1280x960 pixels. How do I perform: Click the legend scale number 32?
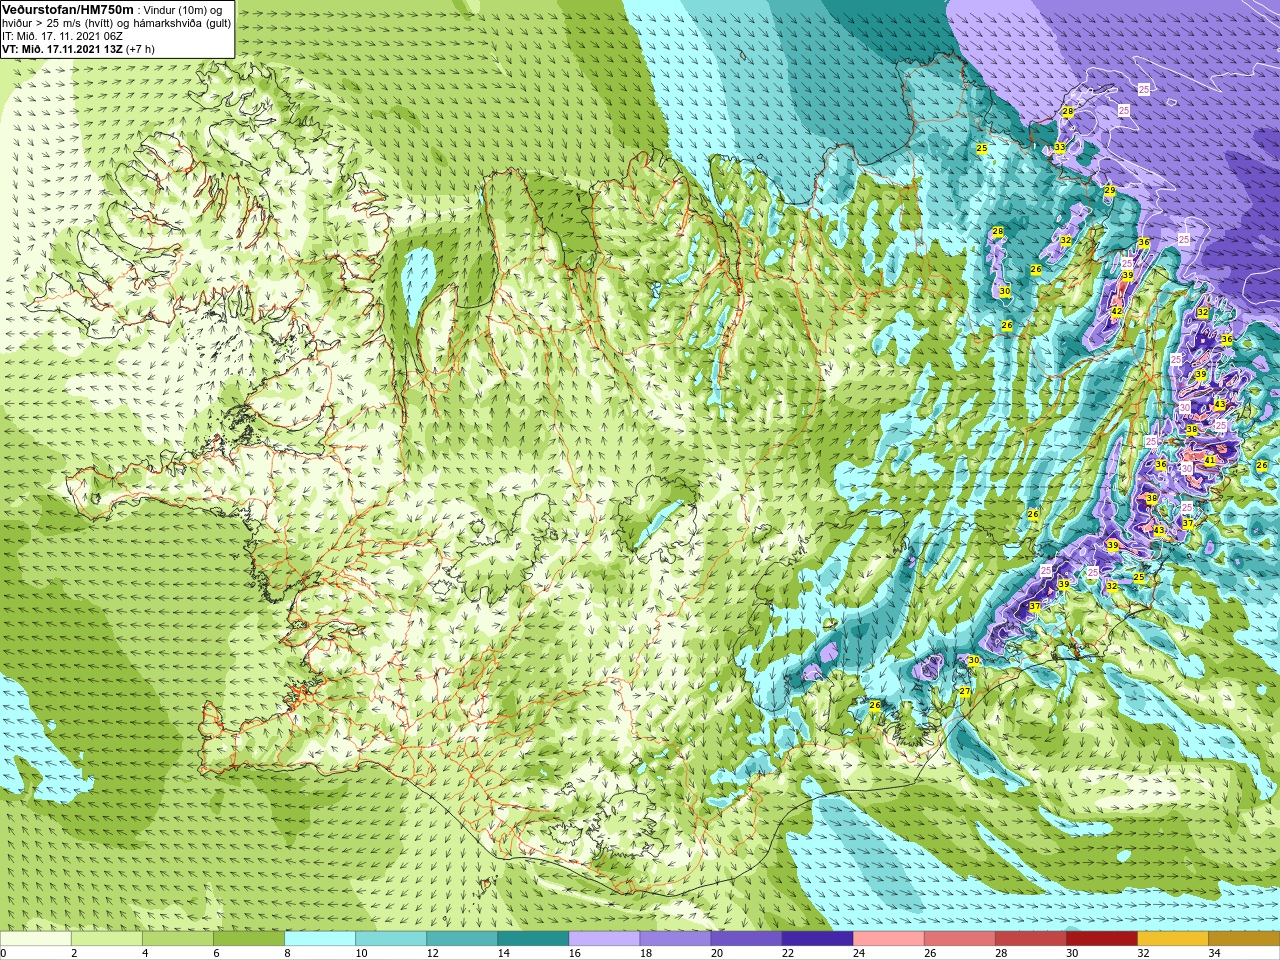[1143, 953]
